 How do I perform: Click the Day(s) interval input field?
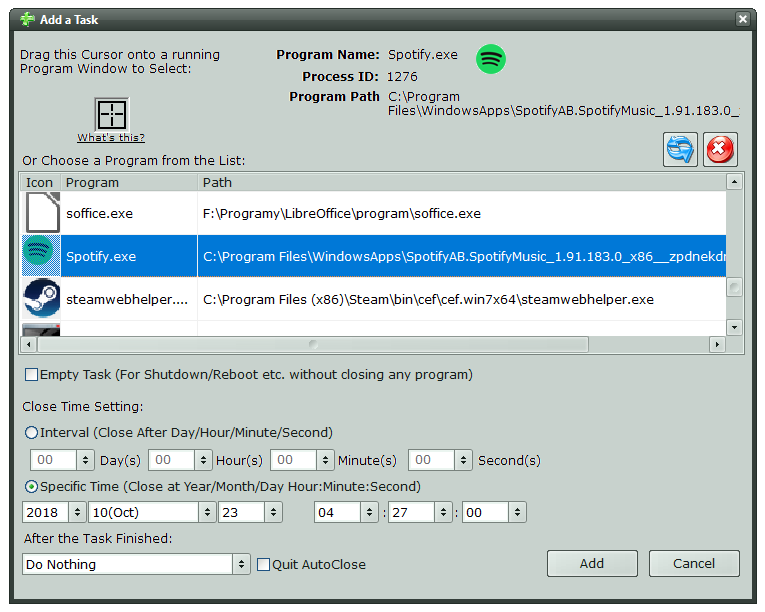click(54, 460)
